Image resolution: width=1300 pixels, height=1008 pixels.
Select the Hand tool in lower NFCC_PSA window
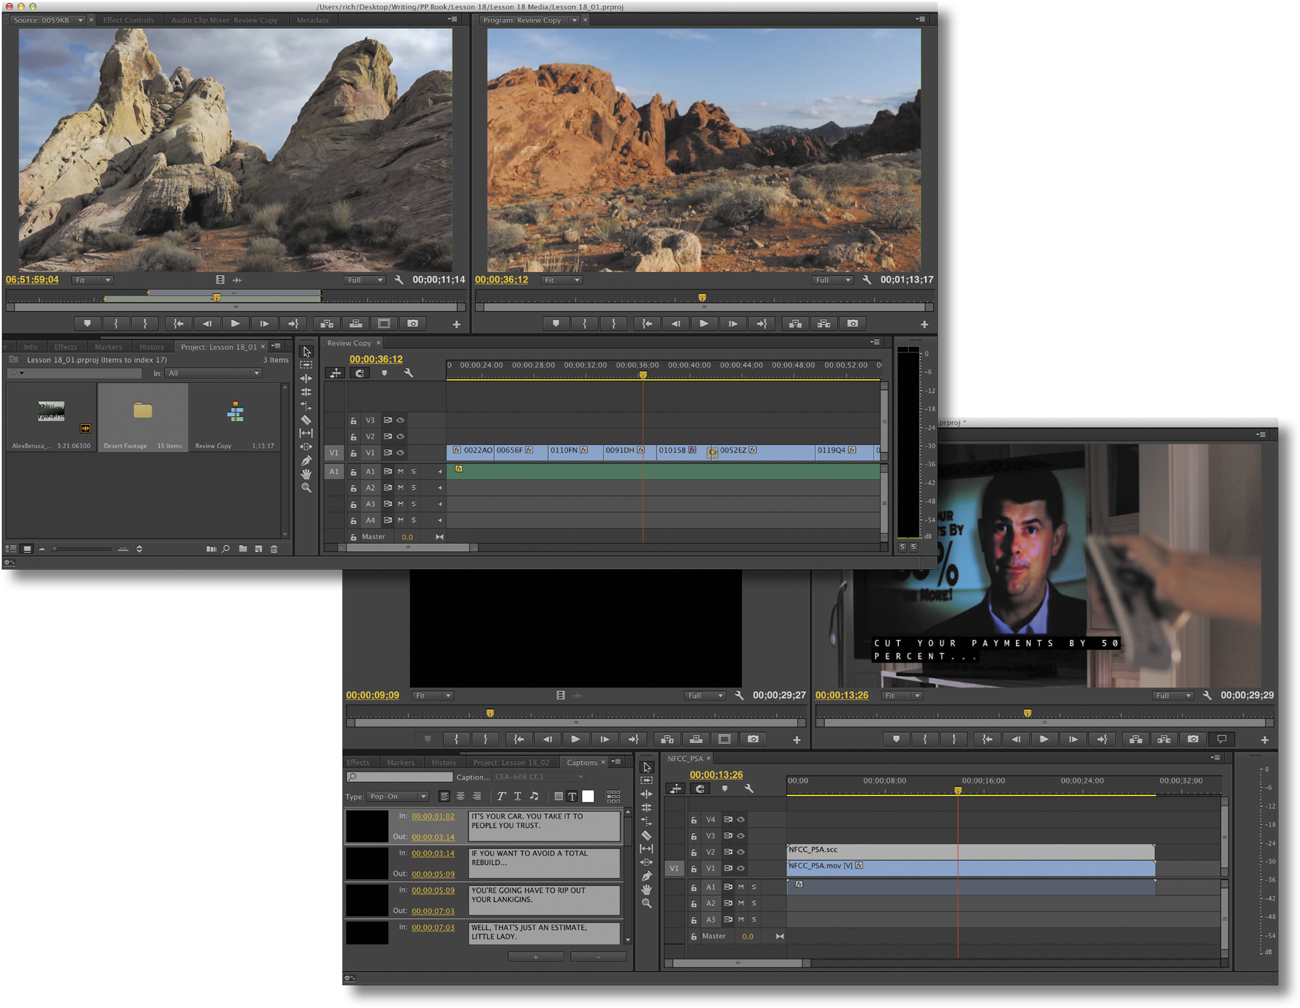[647, 889]
